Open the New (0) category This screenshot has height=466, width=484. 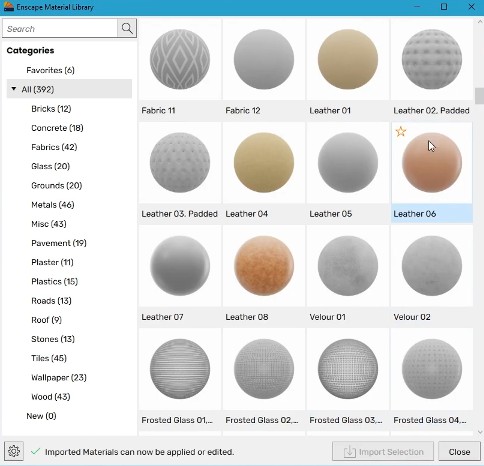pos(41,416)
